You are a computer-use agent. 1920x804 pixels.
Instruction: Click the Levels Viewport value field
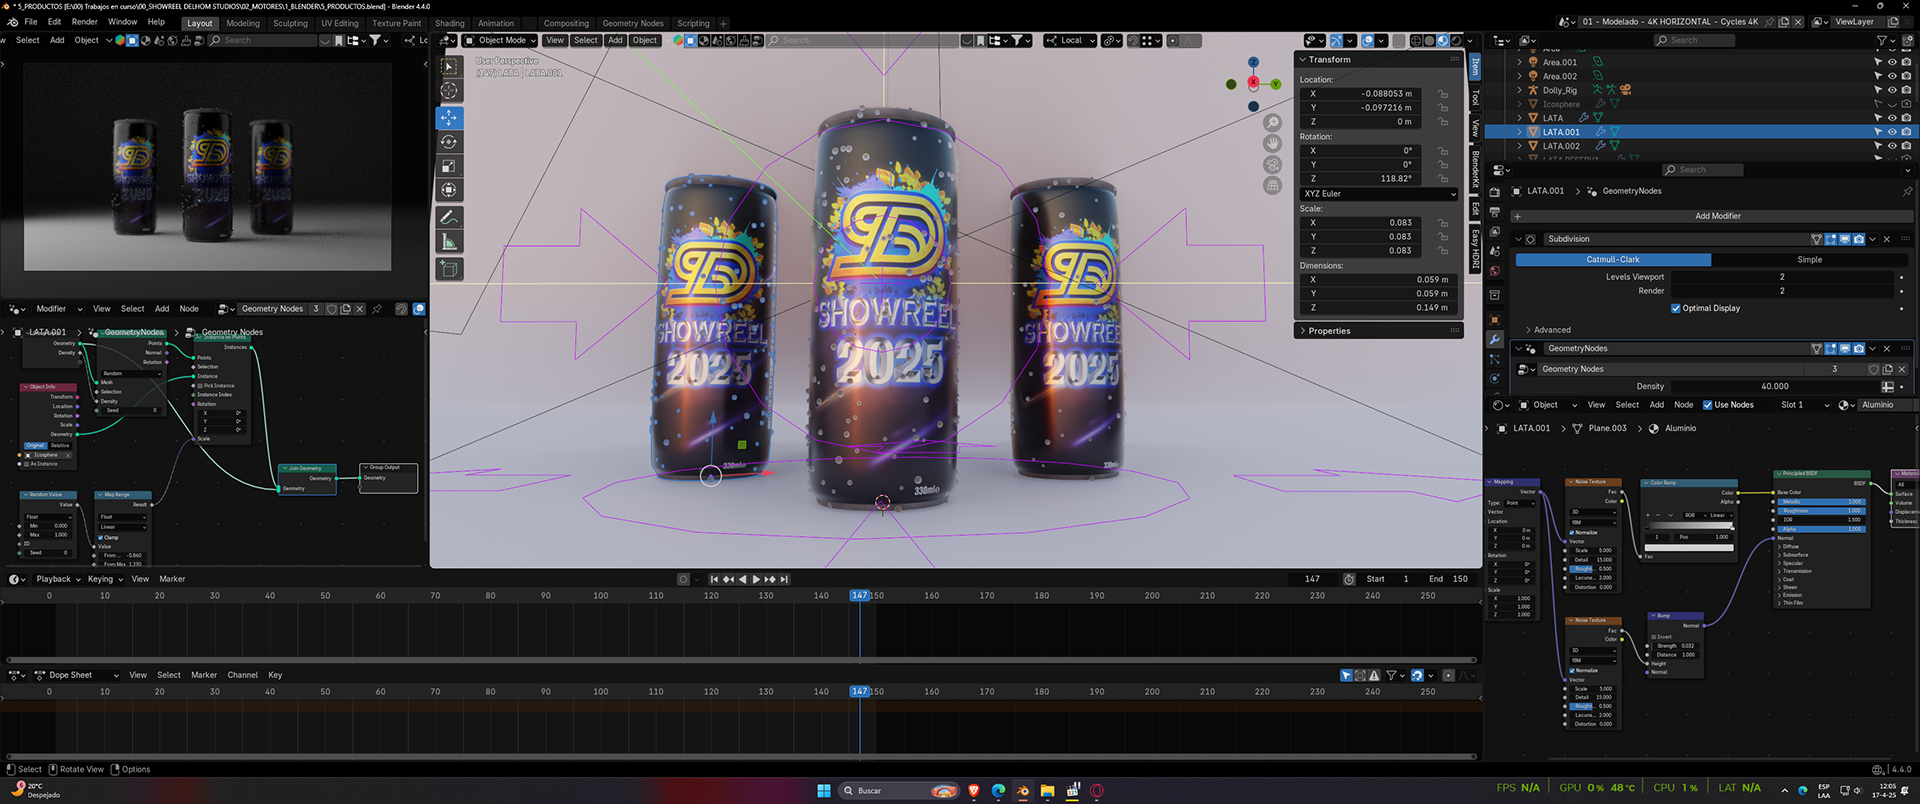tap(1782, 277)
